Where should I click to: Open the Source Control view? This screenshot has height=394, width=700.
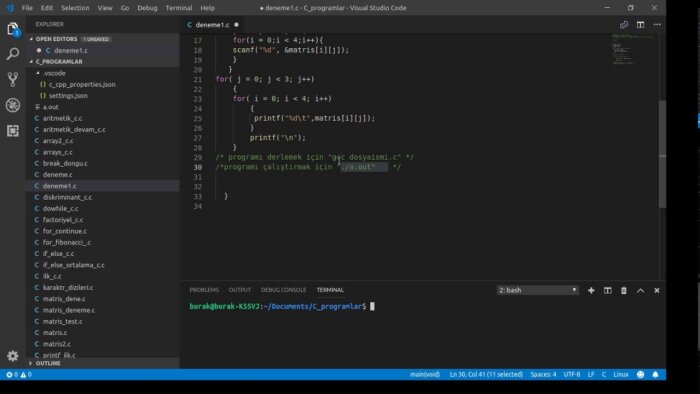pos(13,79)
